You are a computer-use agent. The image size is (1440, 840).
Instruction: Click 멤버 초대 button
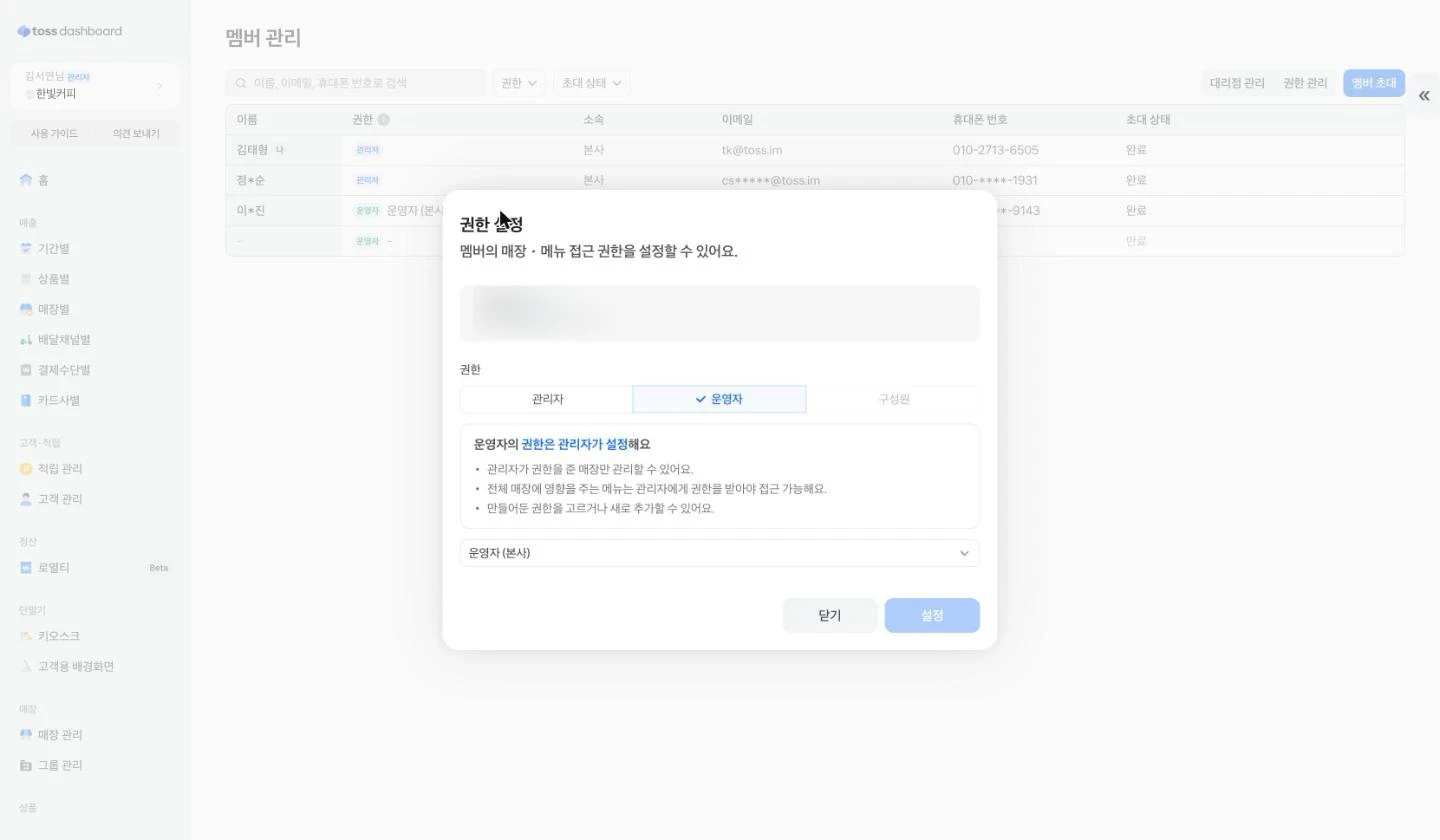click(1374, 83)
